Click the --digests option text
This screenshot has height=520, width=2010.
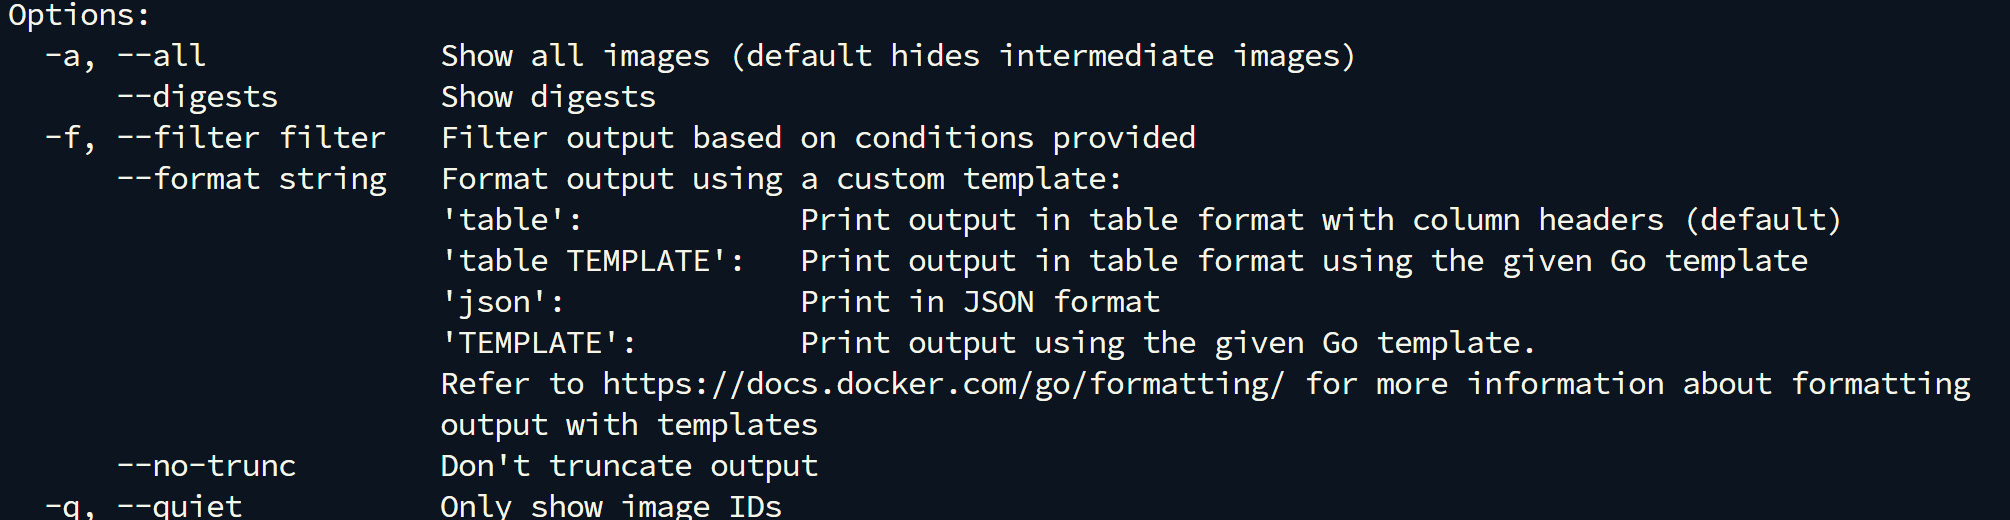pyautogui.click(x=197, y=97)
